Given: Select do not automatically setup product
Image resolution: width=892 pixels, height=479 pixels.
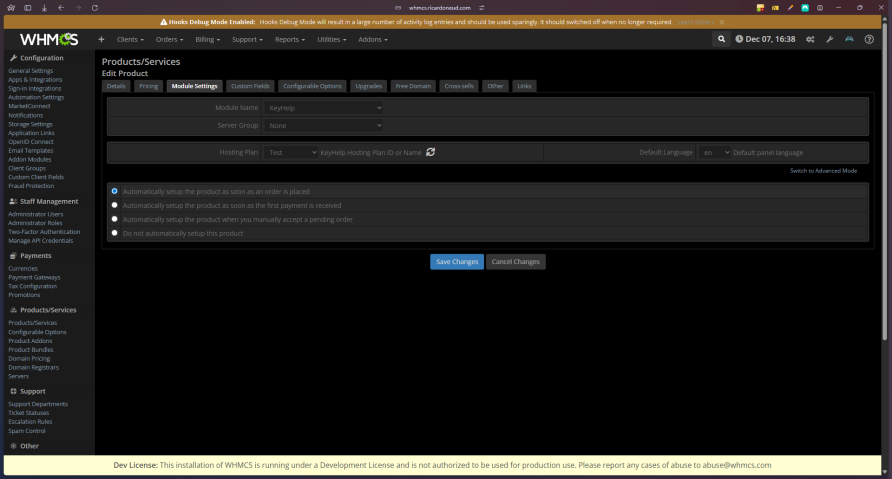Looking at the screenshot, I should click(x=114, y=233).
